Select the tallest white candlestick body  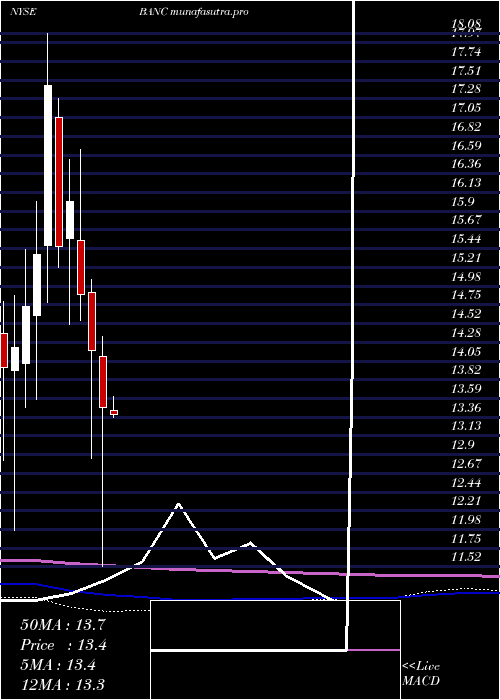[48, 165]
